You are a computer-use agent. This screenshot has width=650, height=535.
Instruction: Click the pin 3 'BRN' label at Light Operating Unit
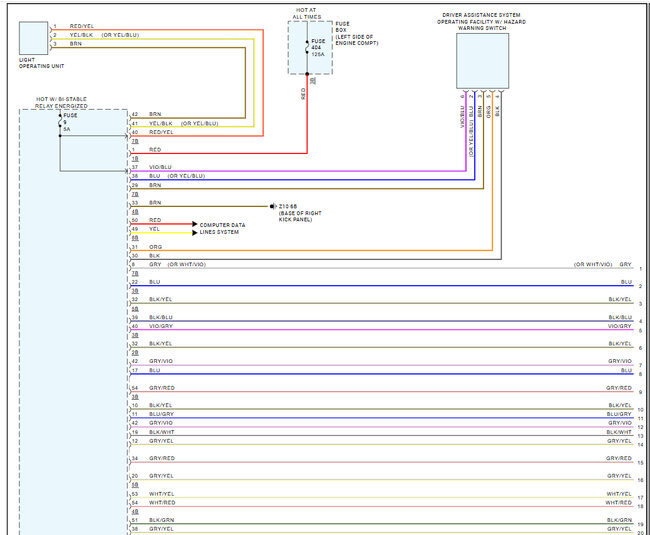pos(75,44)
